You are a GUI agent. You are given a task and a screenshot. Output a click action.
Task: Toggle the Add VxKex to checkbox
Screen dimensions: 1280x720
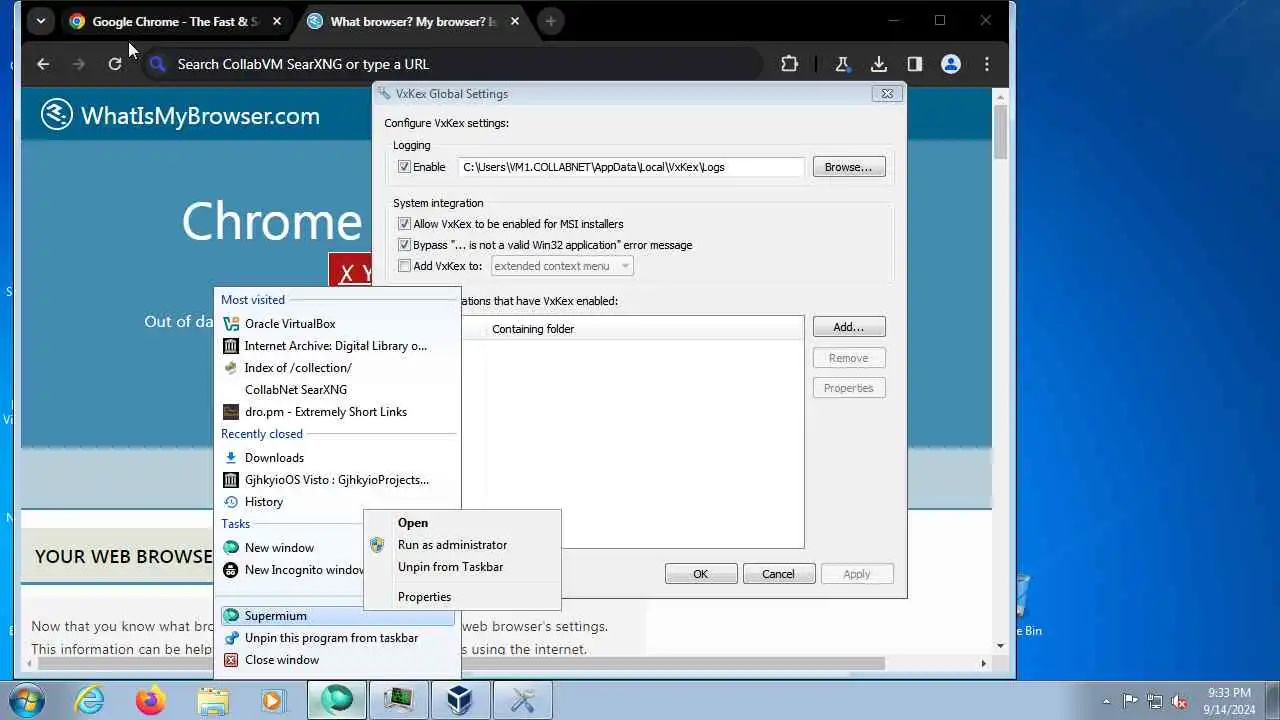[404, 266]
